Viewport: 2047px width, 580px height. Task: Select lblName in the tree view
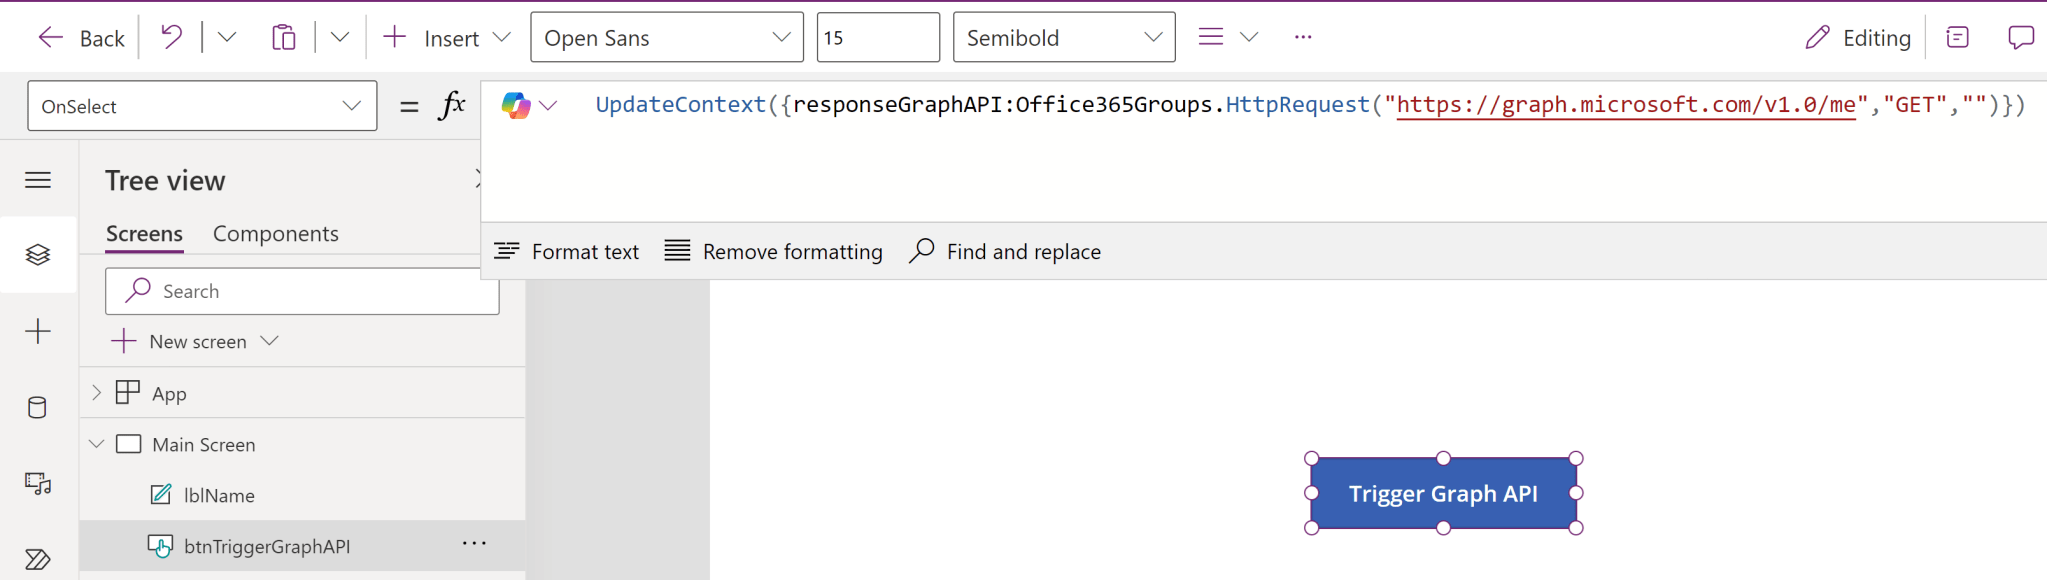pos(219,495)
